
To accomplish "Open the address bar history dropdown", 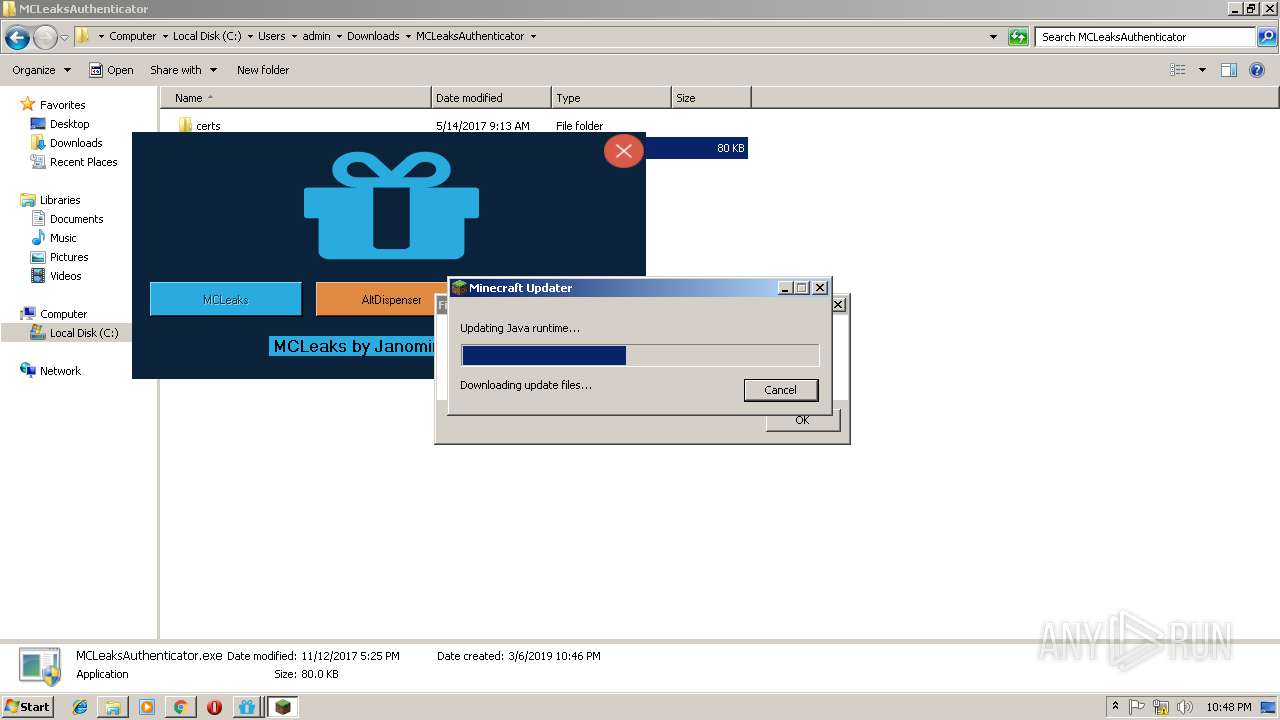I will (993, 37).
